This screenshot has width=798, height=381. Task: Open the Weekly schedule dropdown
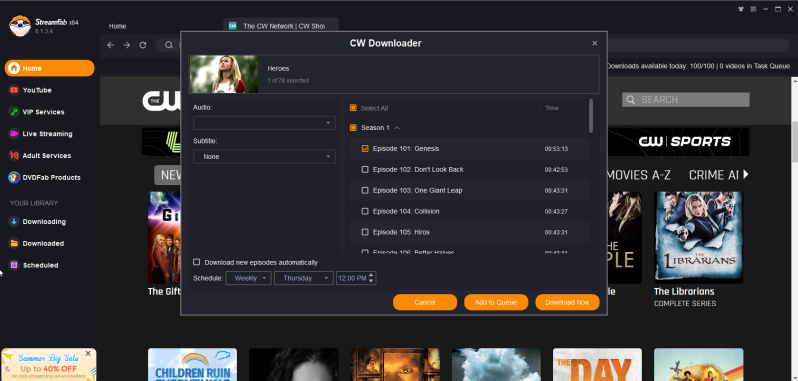248,278
